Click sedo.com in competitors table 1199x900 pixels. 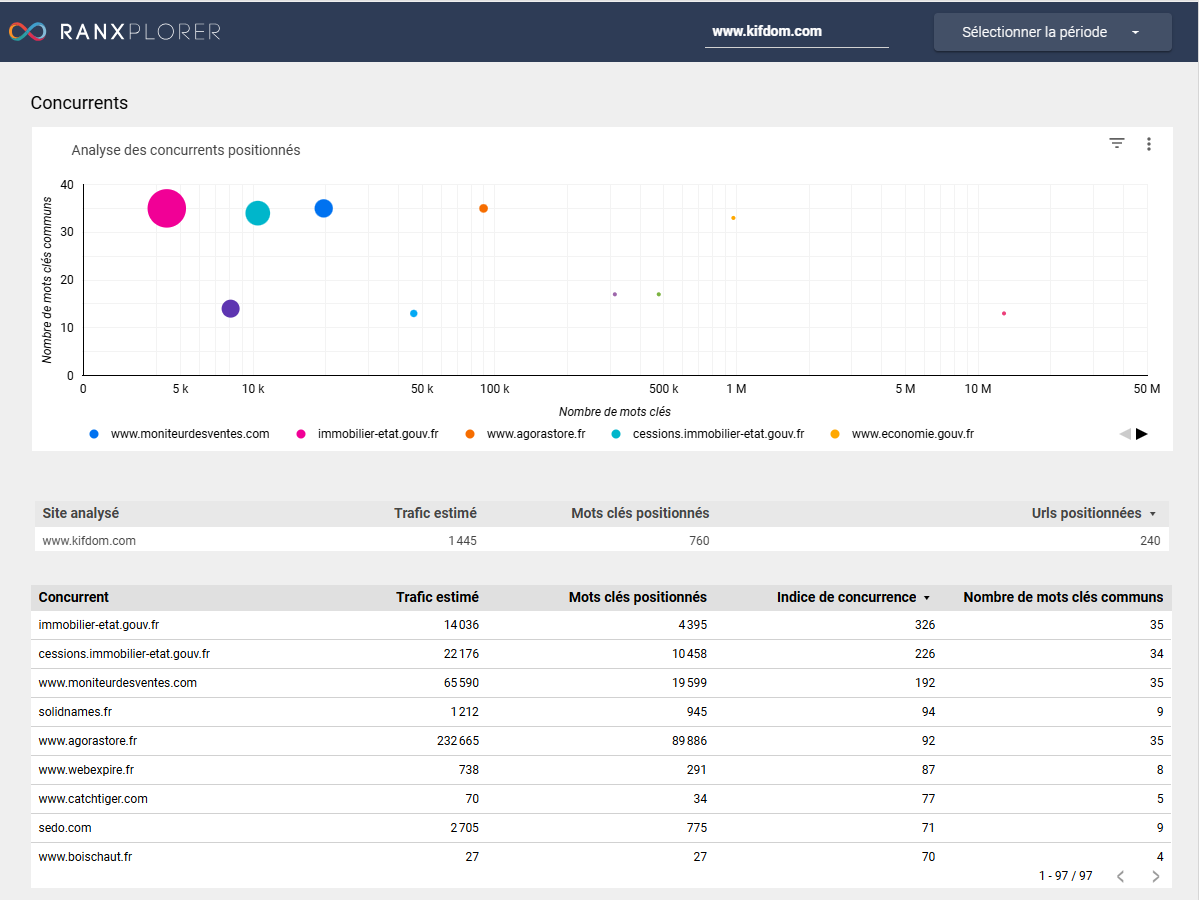pyautogui.click(x=65, y=828)
